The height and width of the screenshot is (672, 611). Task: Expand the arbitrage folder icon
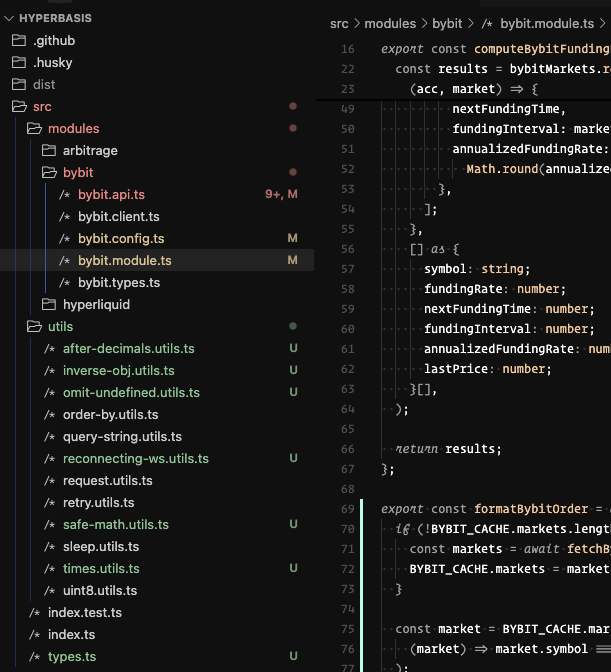coord(49,150)
